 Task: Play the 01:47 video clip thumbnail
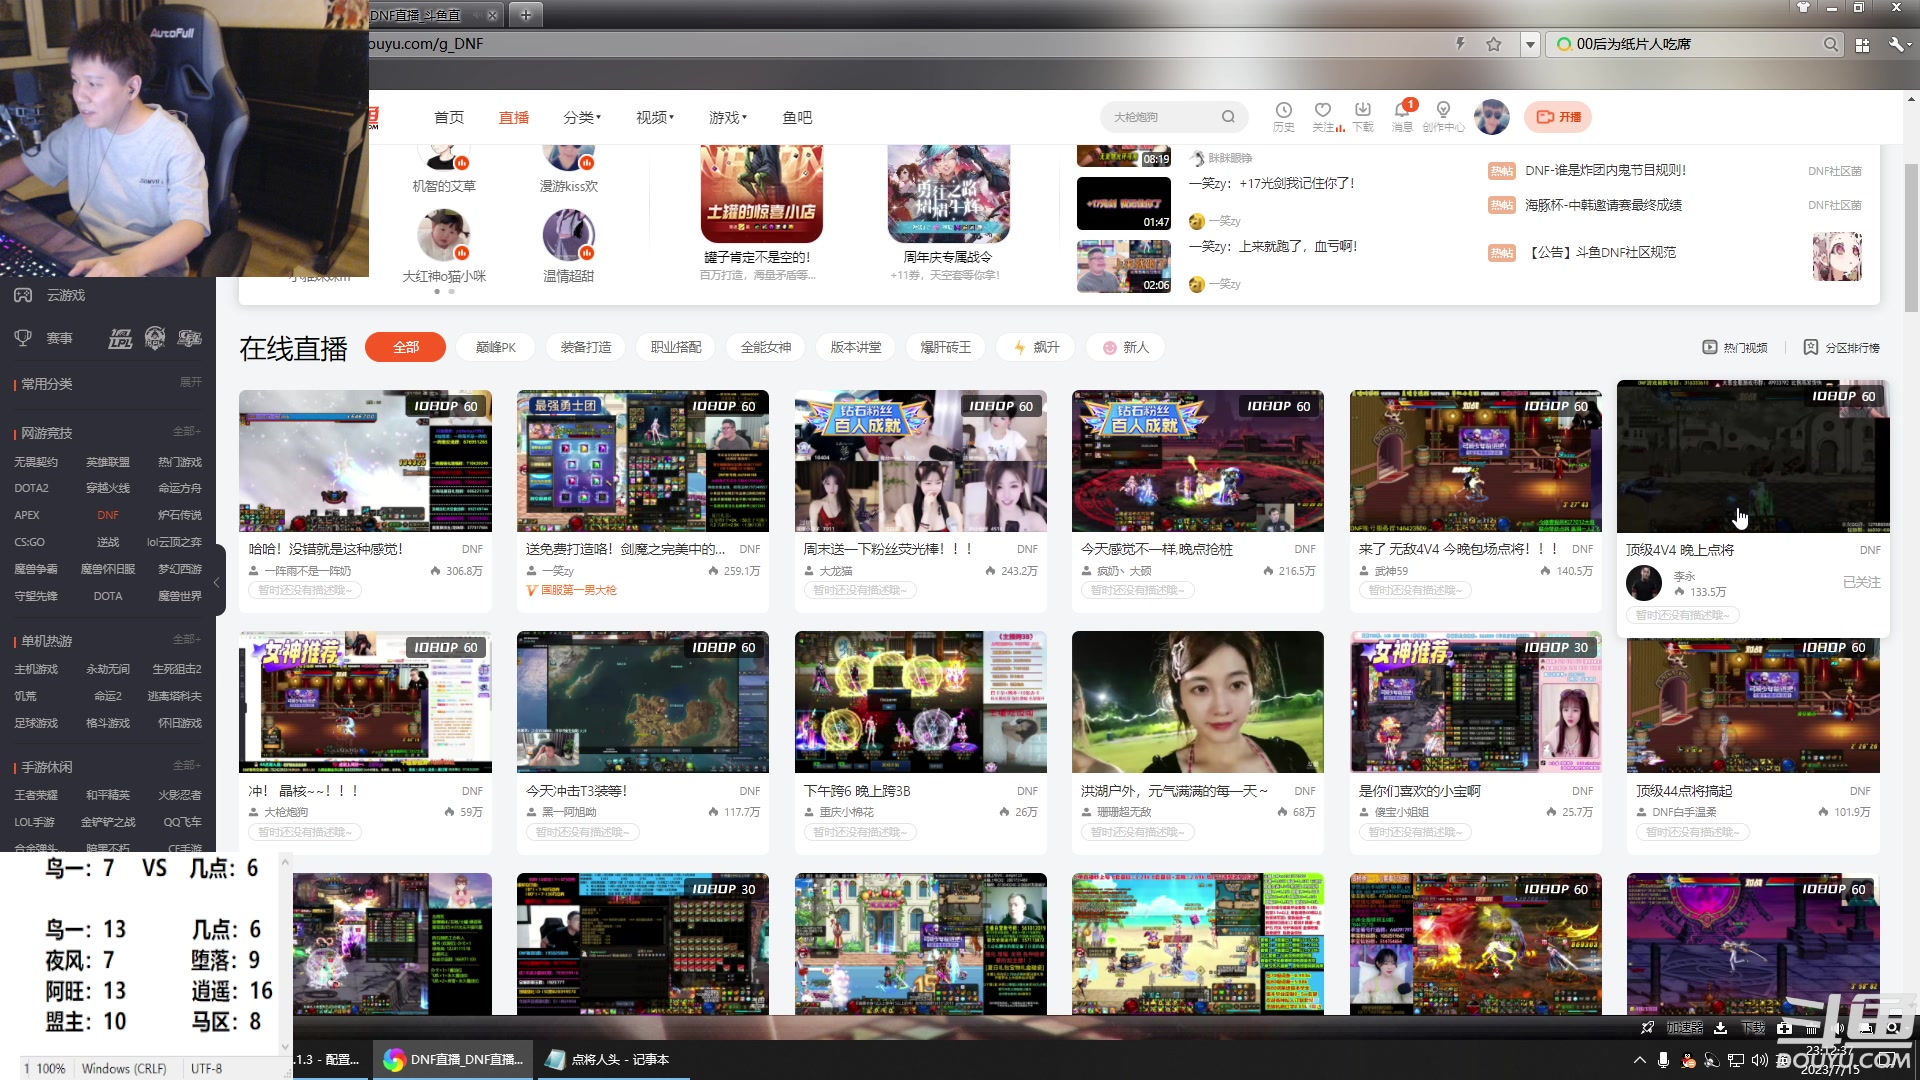pos(1124,204)
